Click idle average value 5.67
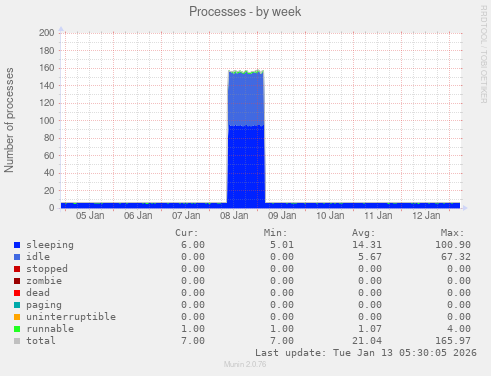The image size is (491, 376). pyautogui.click(x=370, y=257)
